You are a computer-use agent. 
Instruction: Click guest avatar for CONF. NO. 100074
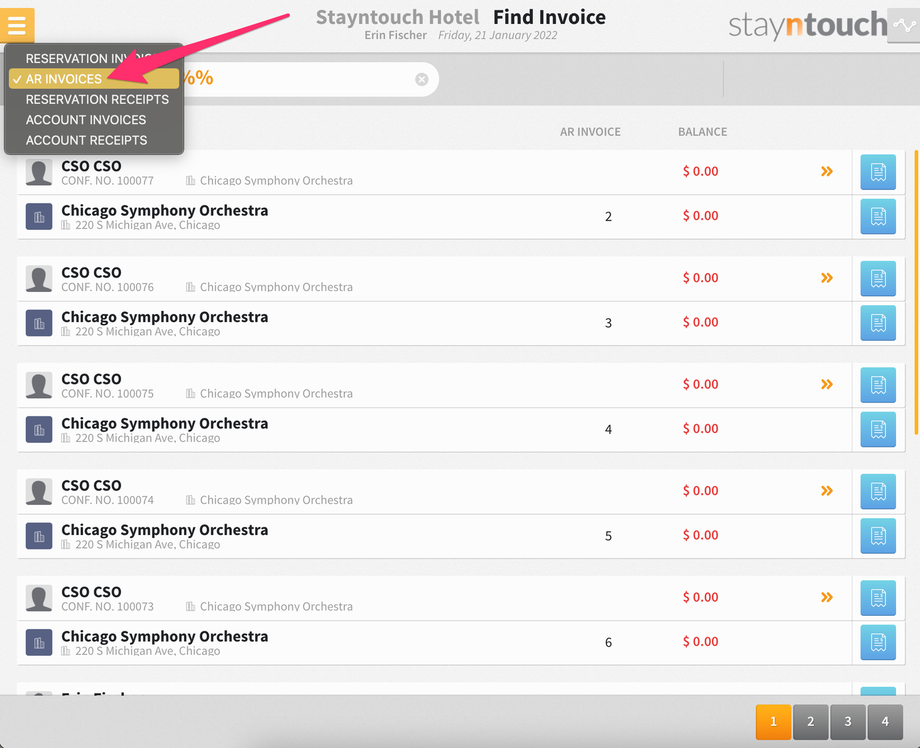[39, 492]
